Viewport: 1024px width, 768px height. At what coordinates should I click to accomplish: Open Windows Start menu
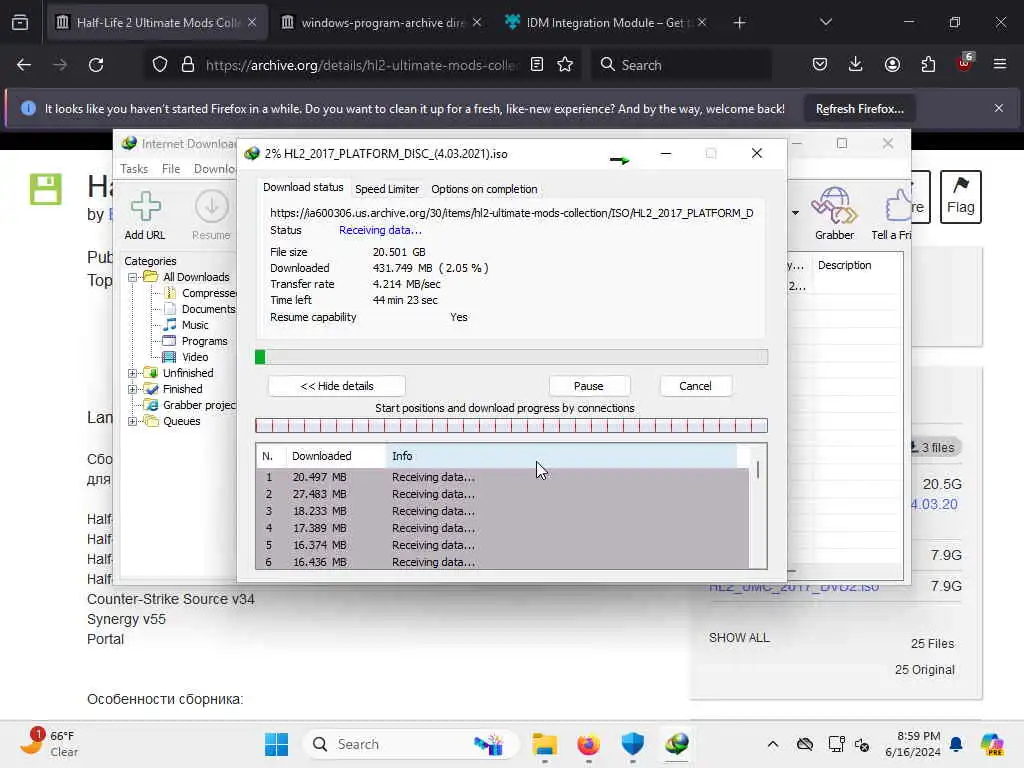click(277, 744)
